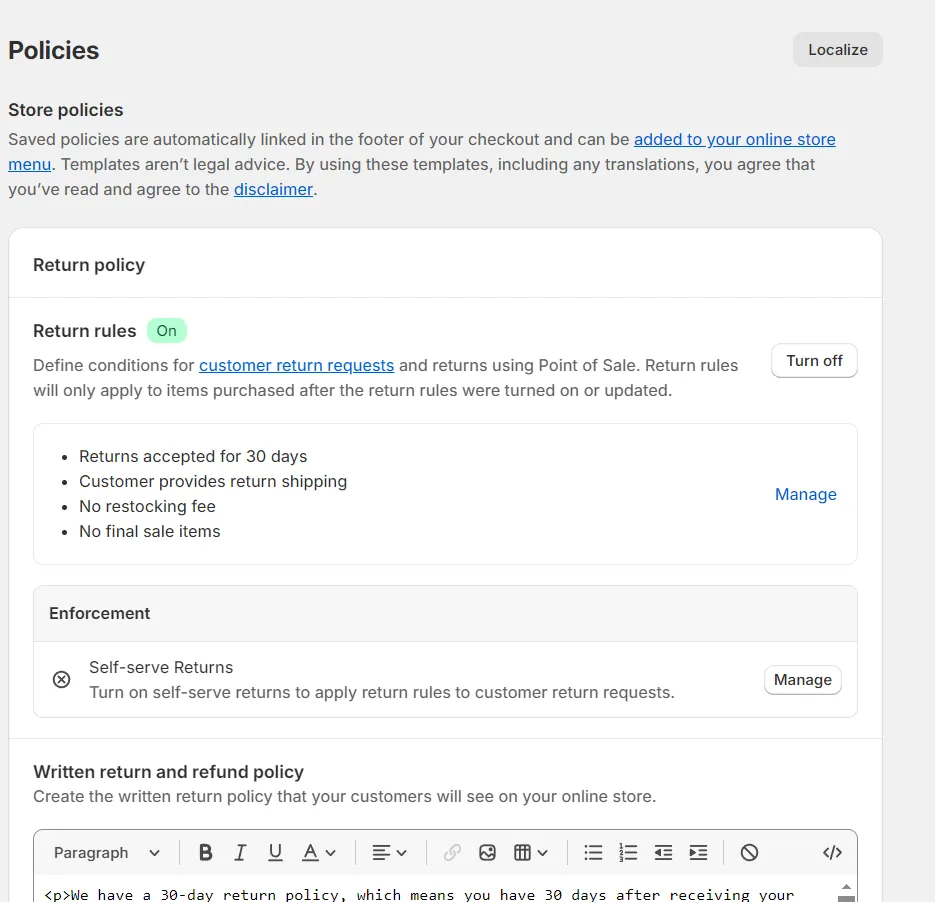Manage the Self-serve Returns enforcement
Viewport: 935px width, 902px height.
[802, 680]
